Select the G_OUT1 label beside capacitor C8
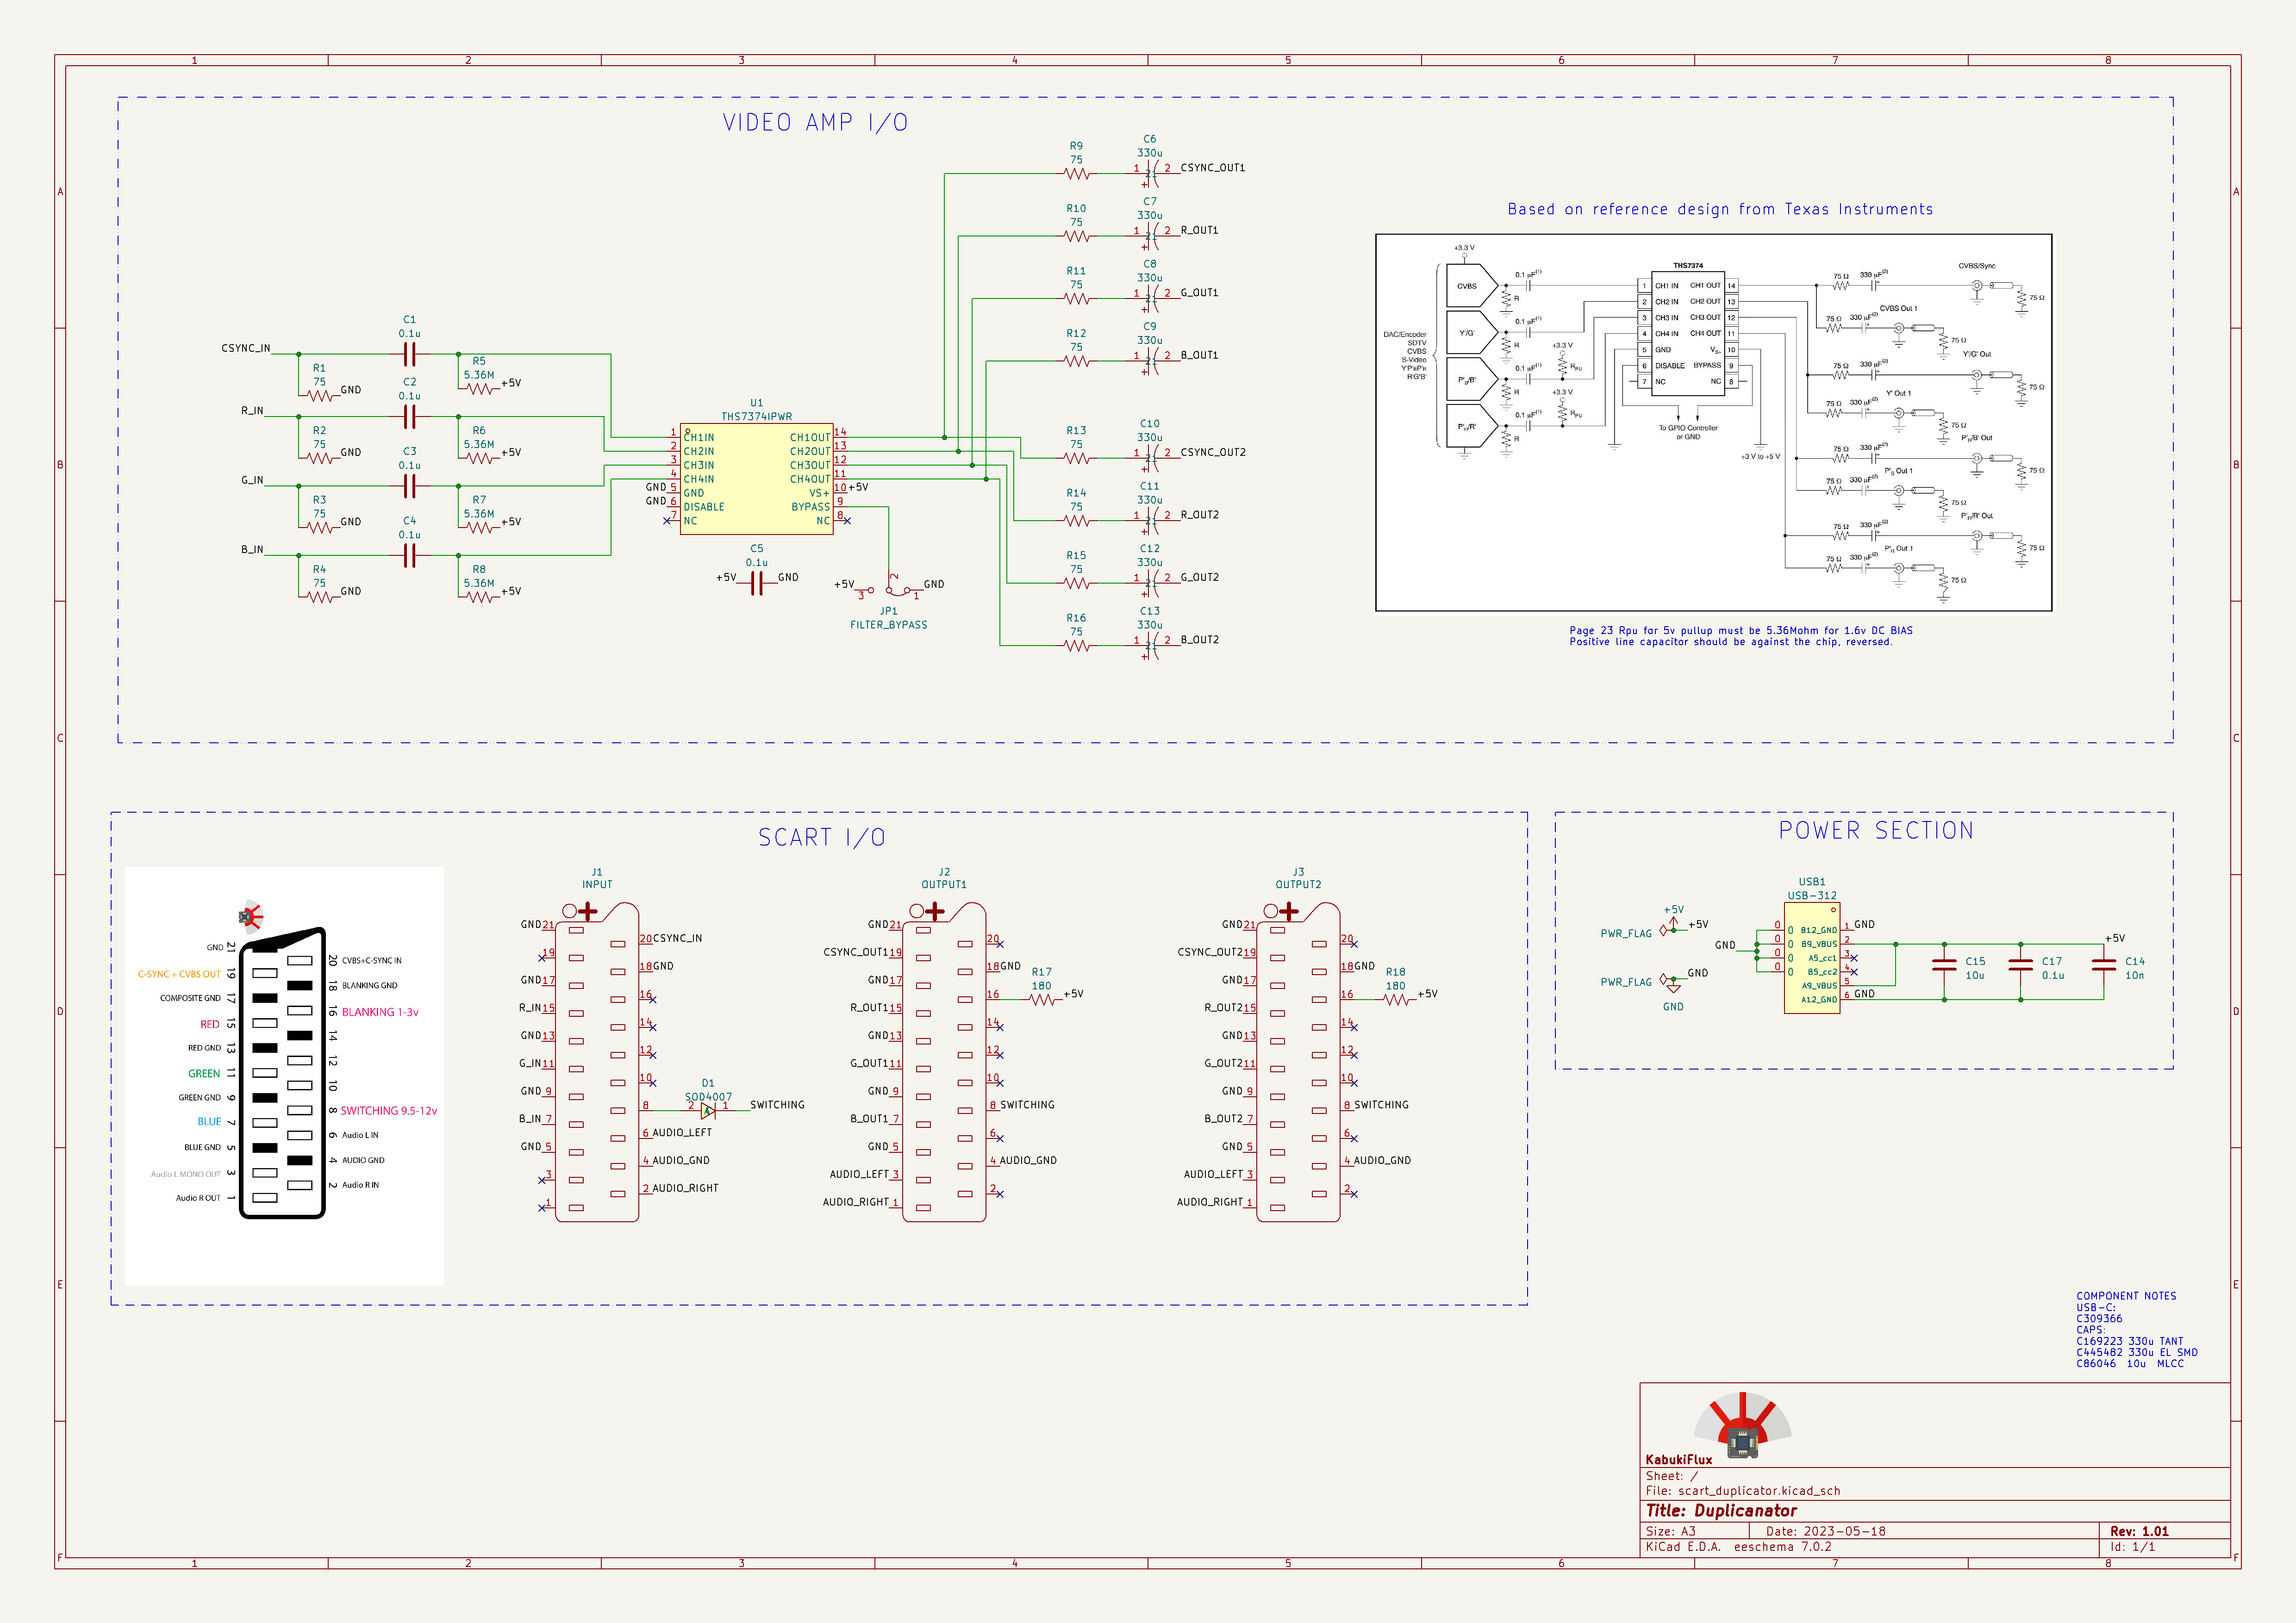This screenshot has height=1623, width=2296. (x=1199, y=293)
